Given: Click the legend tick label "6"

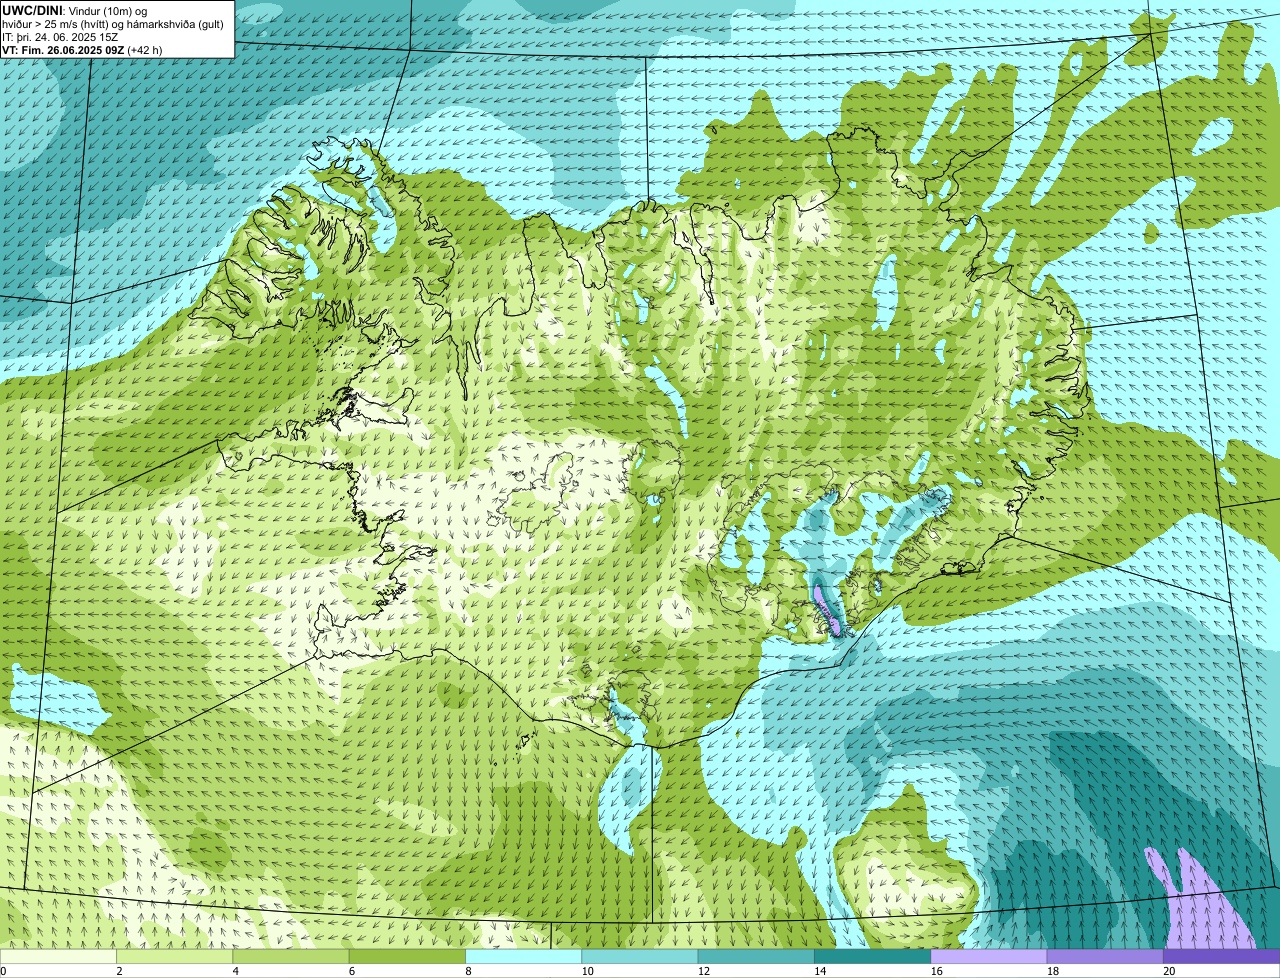Looking at the screenshot, I should [352, 971].
